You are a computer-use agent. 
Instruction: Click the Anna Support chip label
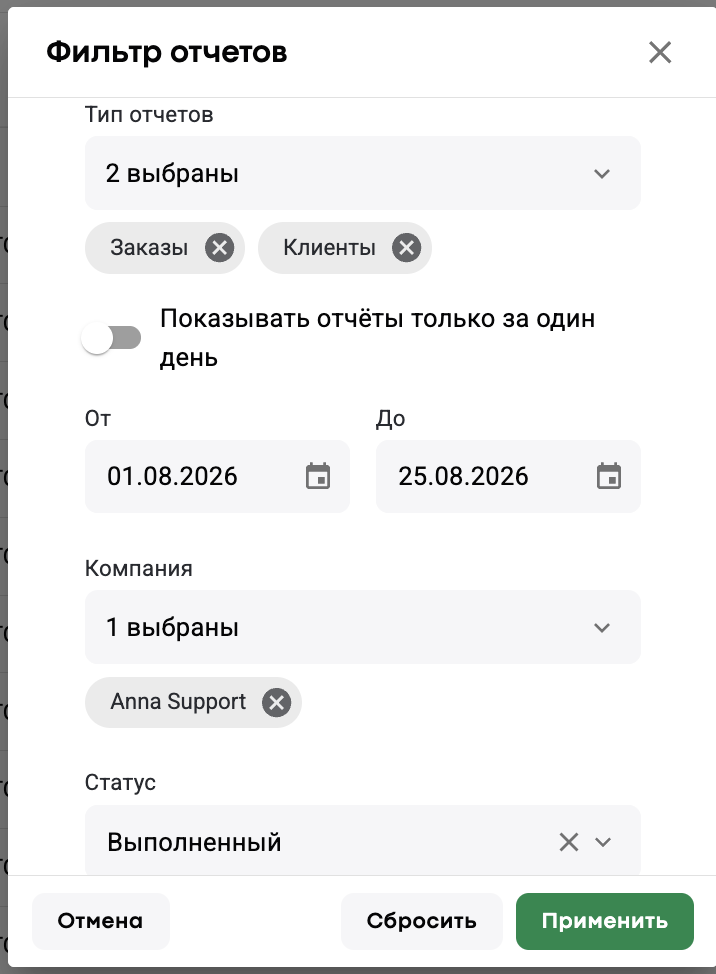tap(178, 702)
